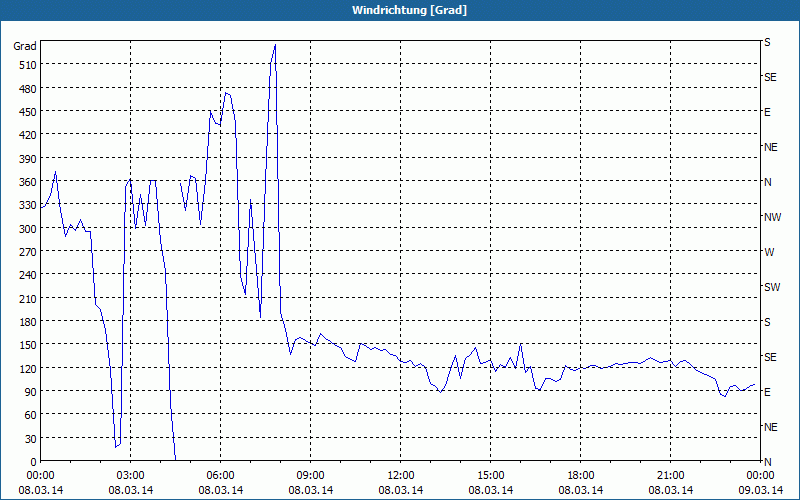800x500 pixels.
Task: Select the 09.03.14 date label
Action: point(760,490)
